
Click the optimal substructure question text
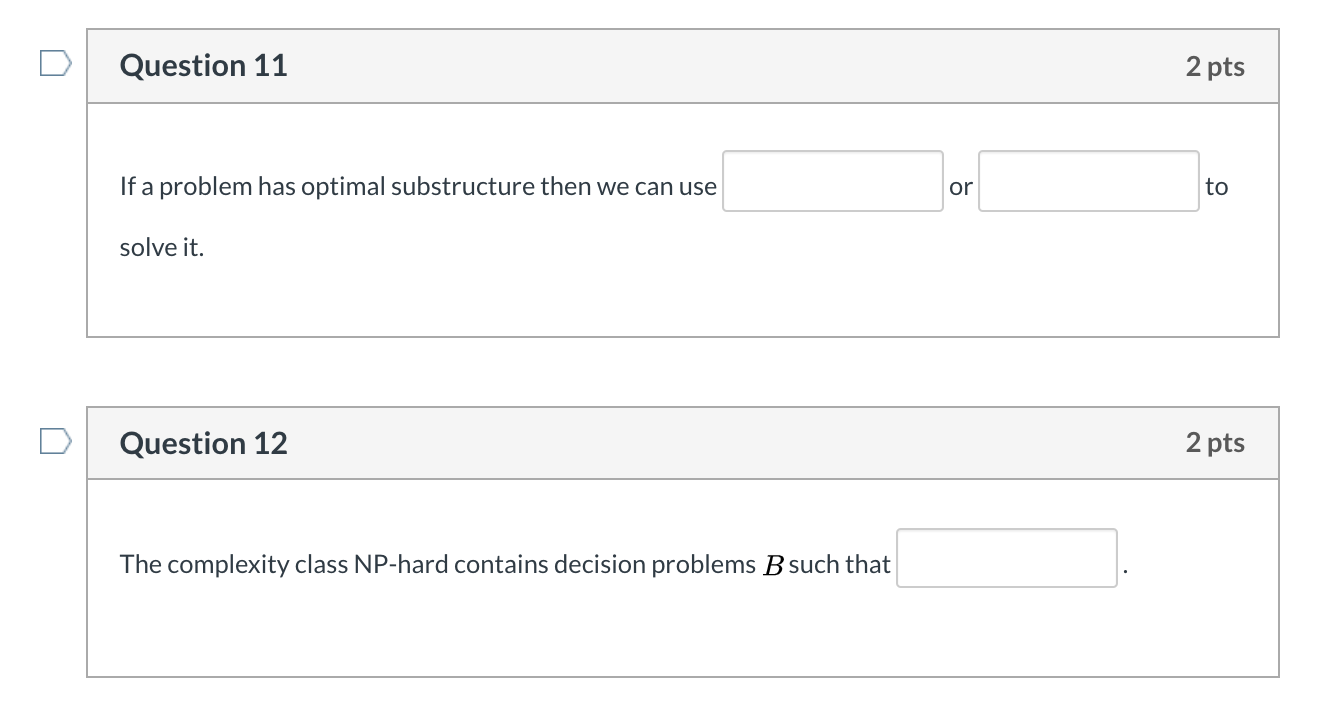[417, 186]
